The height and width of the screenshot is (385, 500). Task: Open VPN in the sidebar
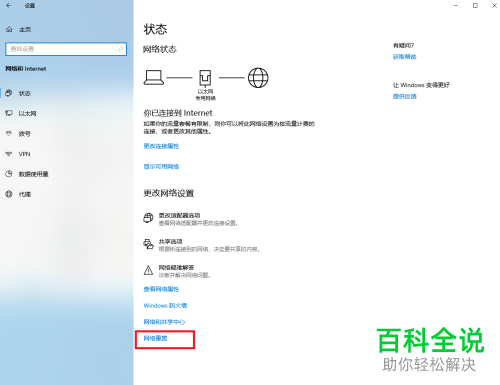coord(24,154)
